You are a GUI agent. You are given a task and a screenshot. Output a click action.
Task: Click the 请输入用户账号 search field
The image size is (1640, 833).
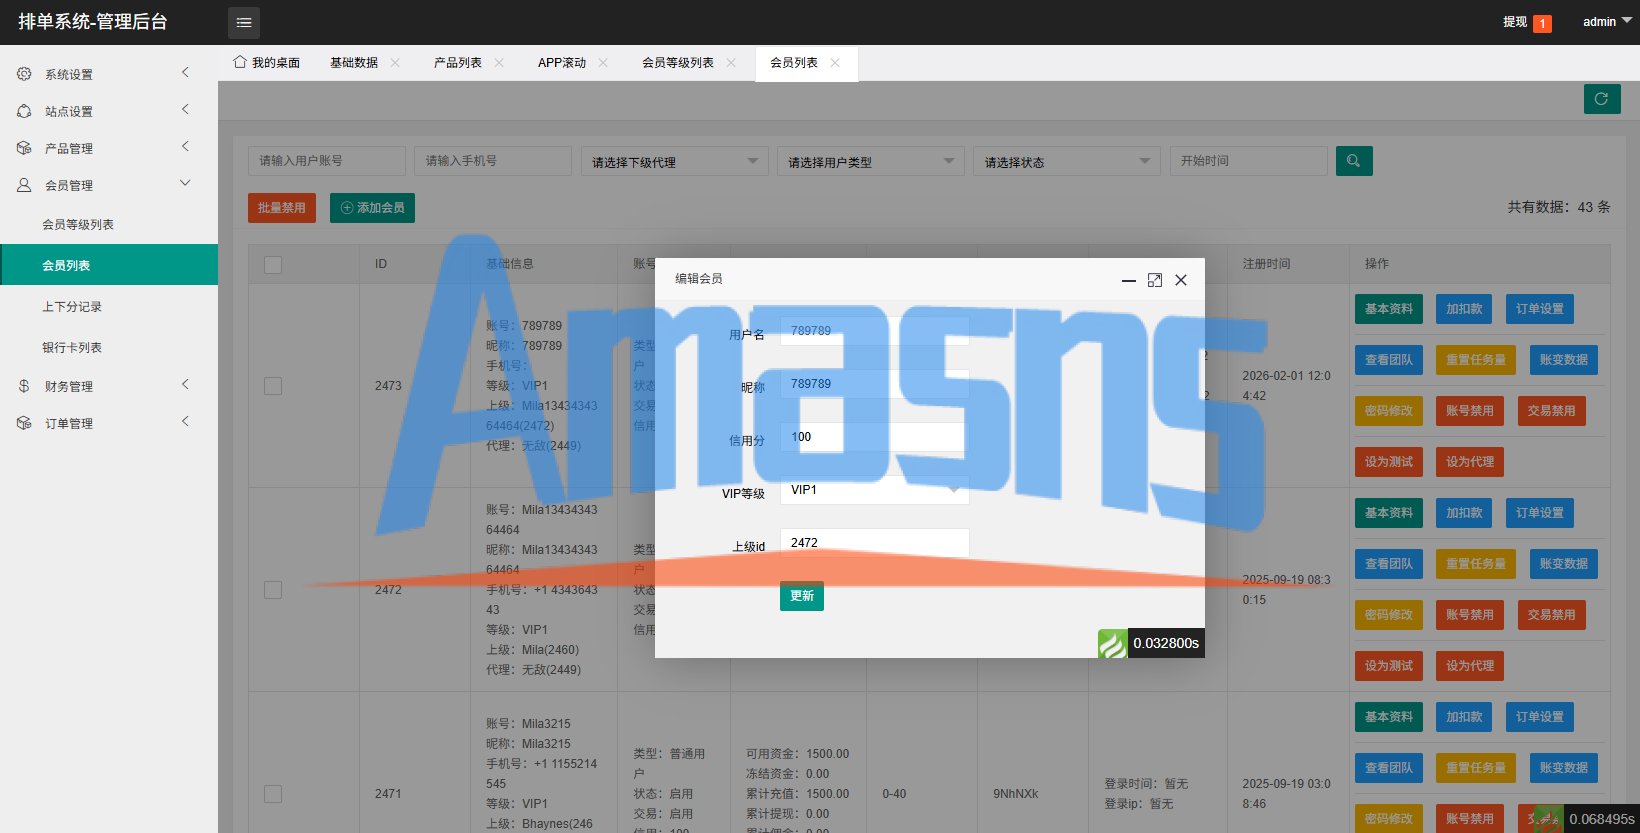327,161
